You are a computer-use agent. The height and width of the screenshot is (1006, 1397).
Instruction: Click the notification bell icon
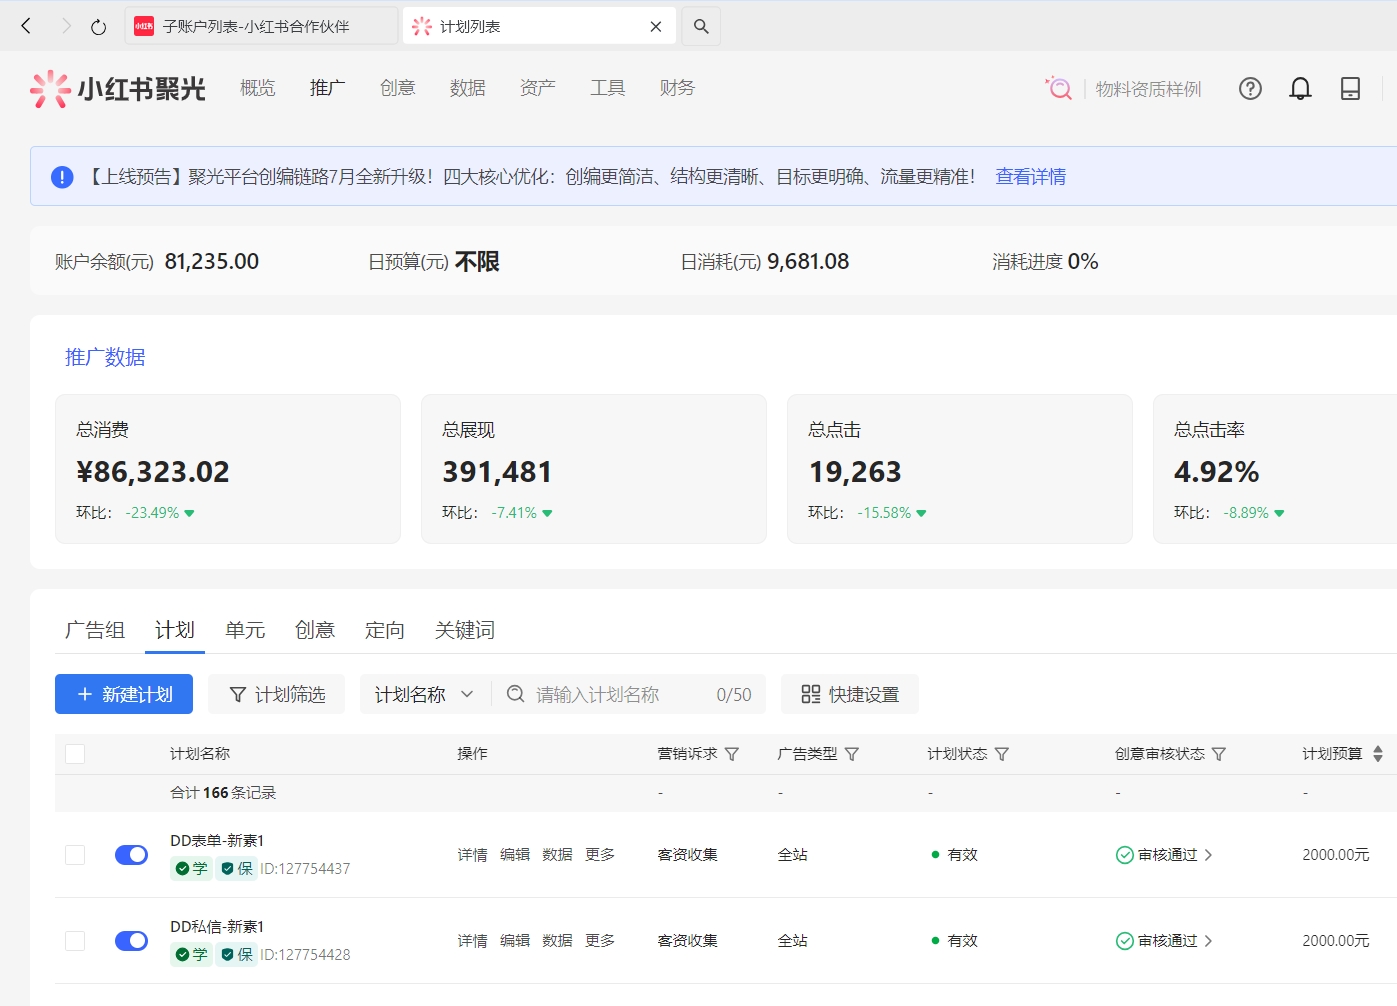(1300, 89)
